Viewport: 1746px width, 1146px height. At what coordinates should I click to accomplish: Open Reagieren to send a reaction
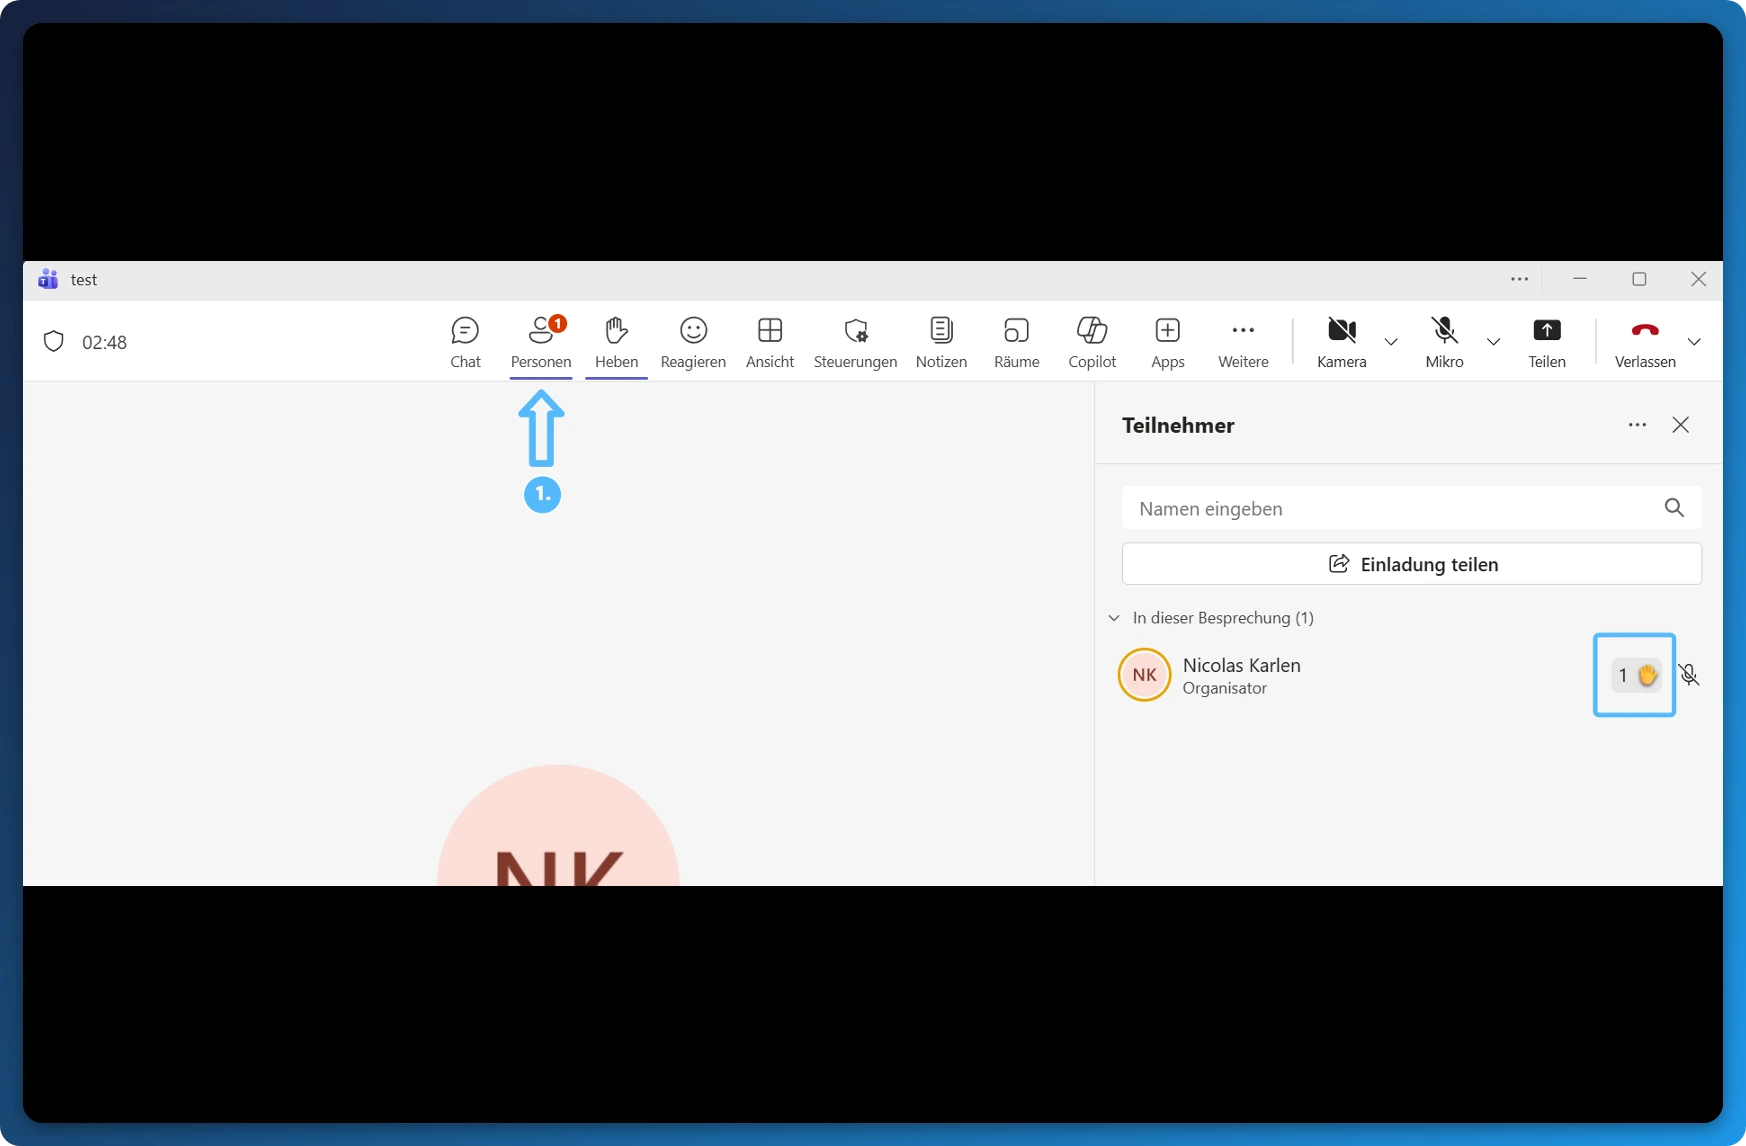[x=693, y=341]
